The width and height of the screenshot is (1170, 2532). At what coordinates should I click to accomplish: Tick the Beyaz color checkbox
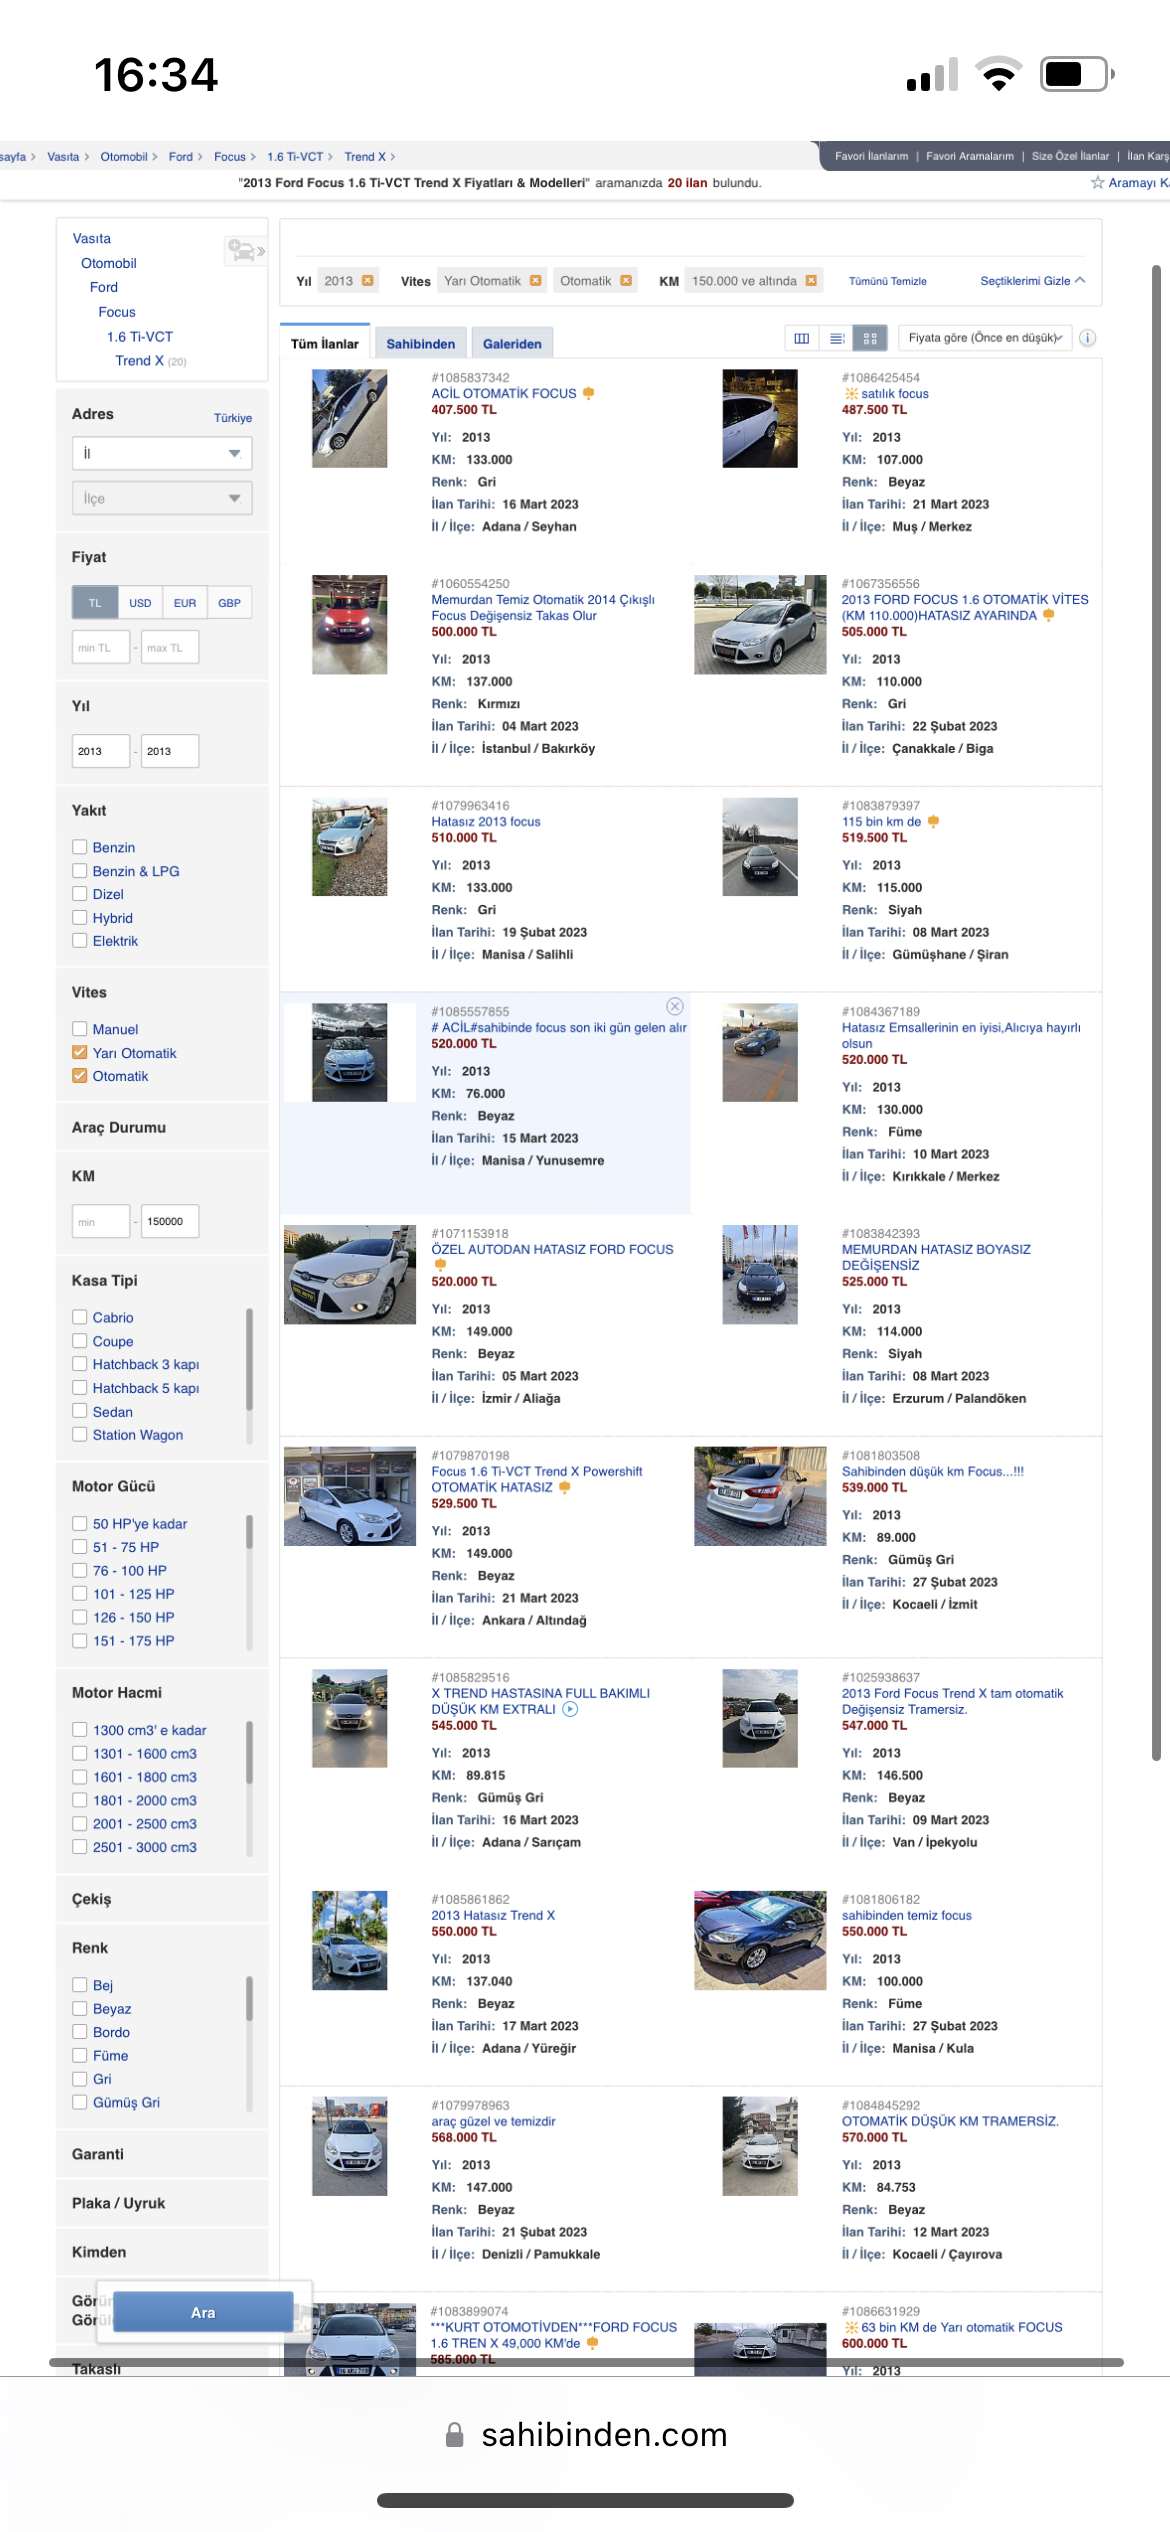click(x=80, y=2008)
